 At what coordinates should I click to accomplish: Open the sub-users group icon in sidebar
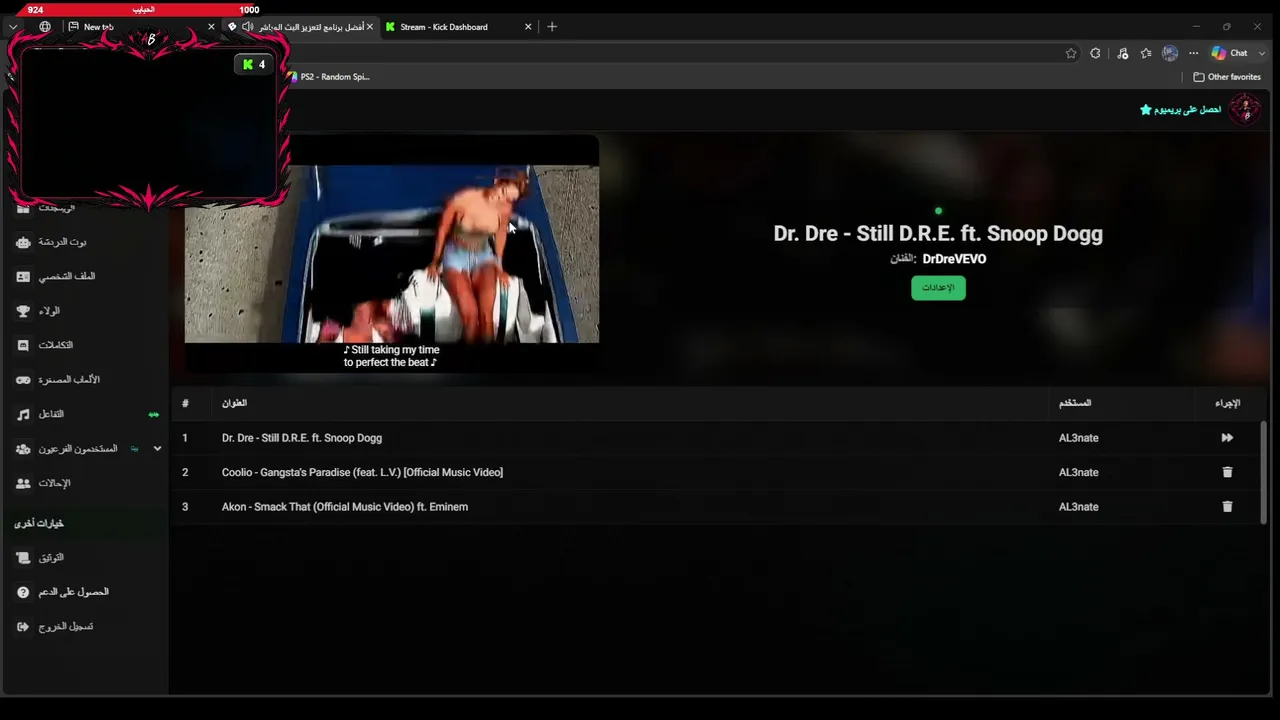[x=23, y=449]
